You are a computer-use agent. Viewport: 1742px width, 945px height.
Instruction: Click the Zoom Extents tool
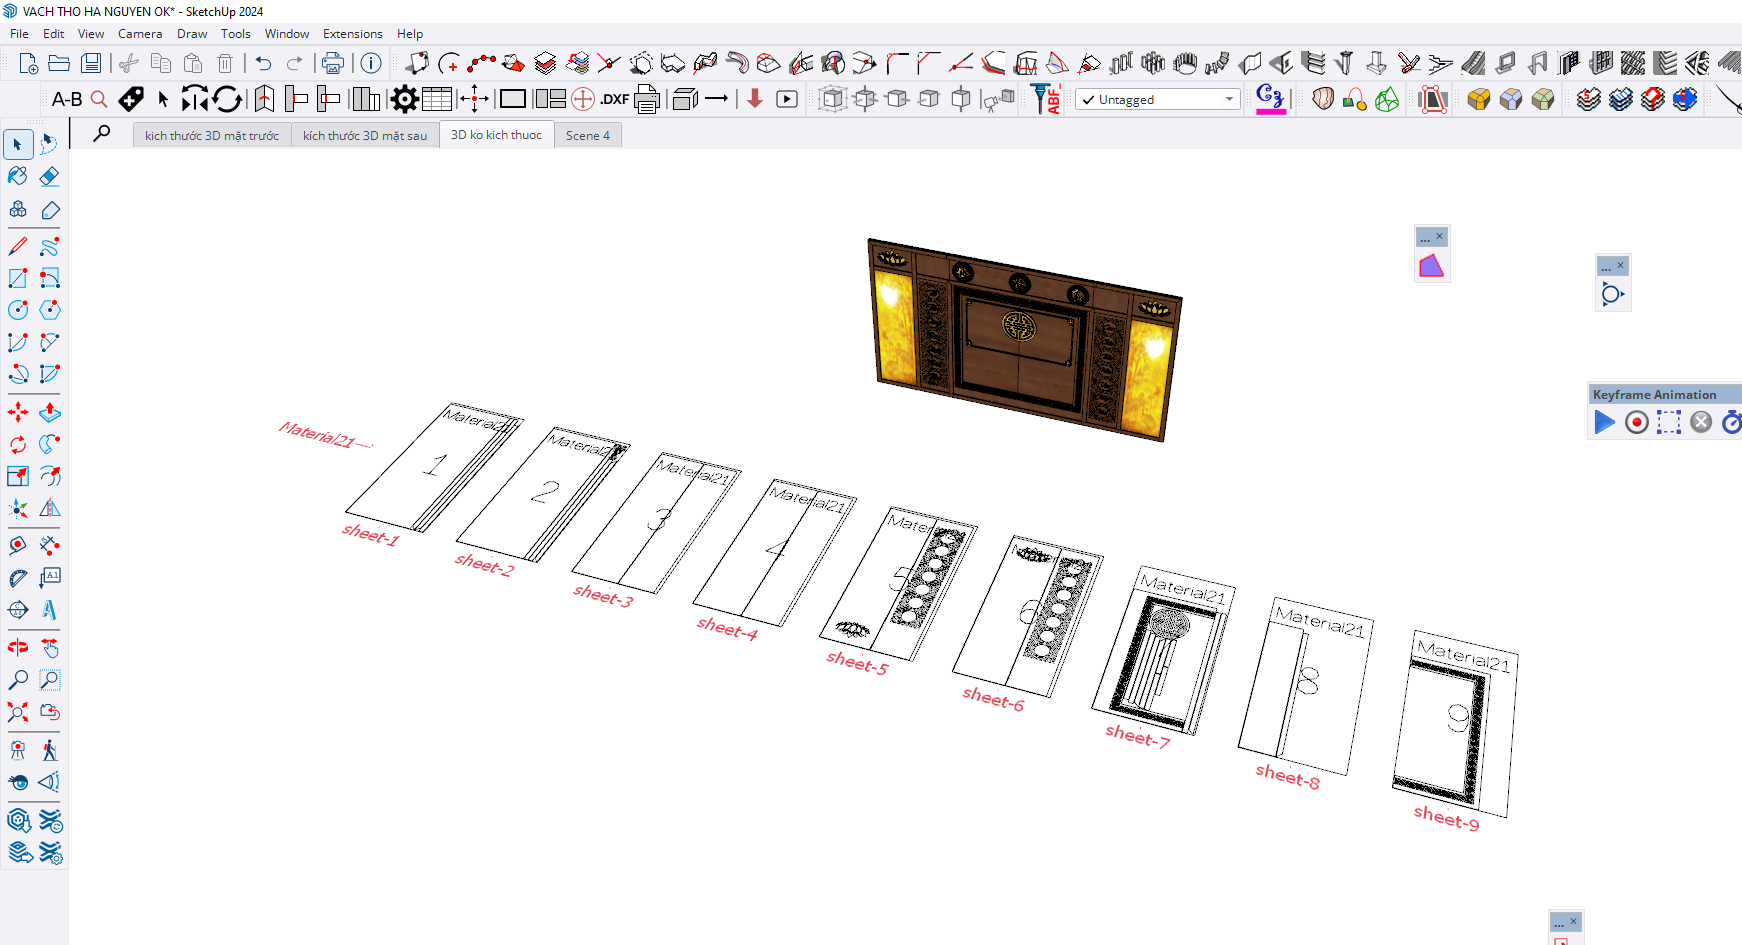[x=18, y=712]
